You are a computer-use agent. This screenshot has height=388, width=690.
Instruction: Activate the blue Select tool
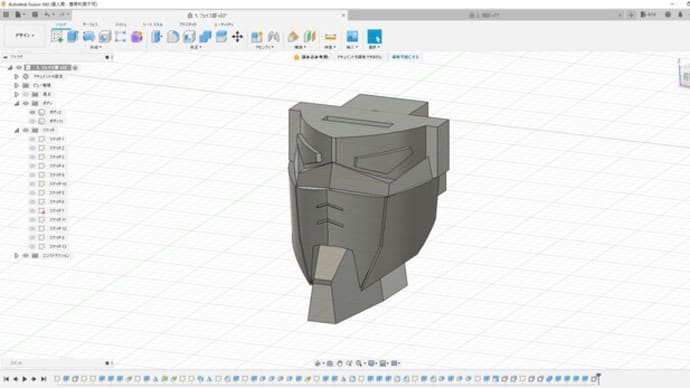tap(374, 37)
